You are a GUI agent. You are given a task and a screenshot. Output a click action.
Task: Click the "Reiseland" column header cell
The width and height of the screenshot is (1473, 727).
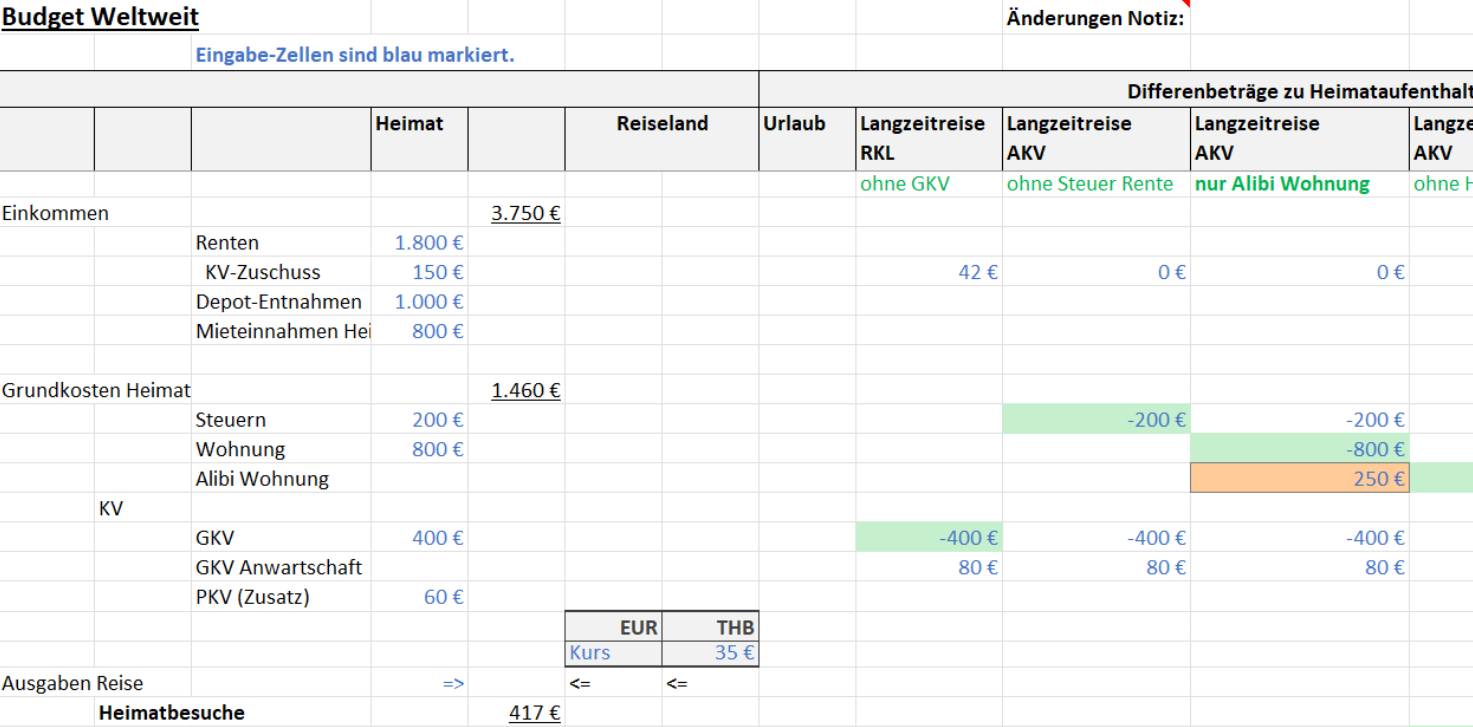click(x=661, y=124)
